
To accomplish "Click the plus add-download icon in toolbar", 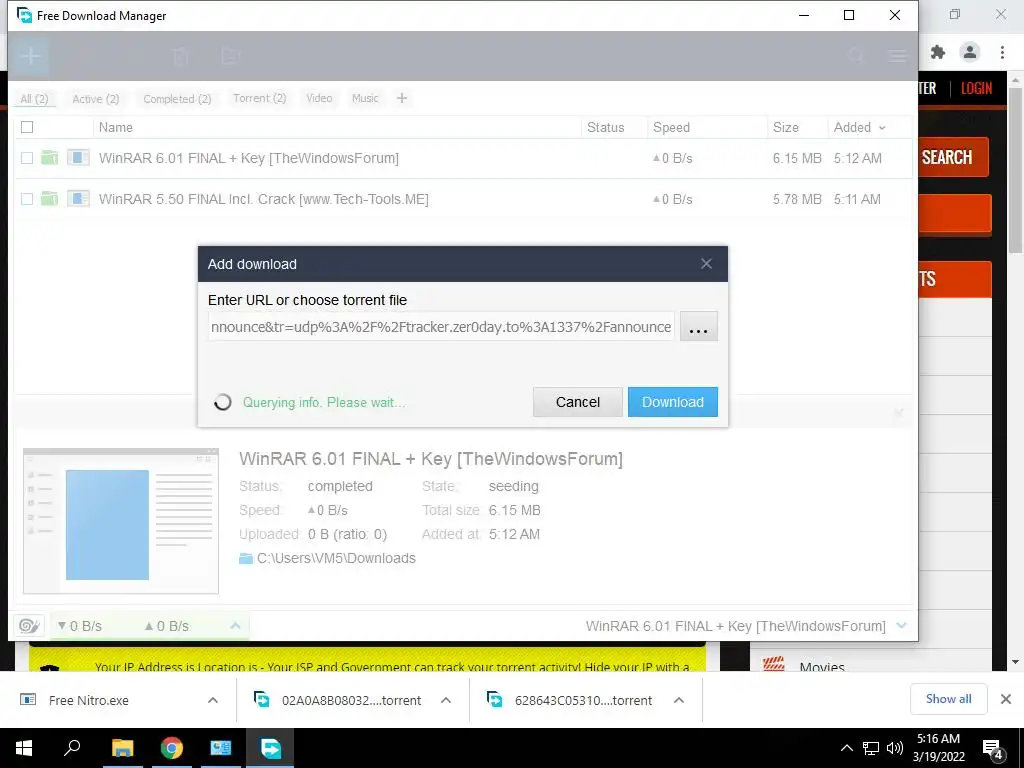I will pyautogui.click(x=31, y=56).
